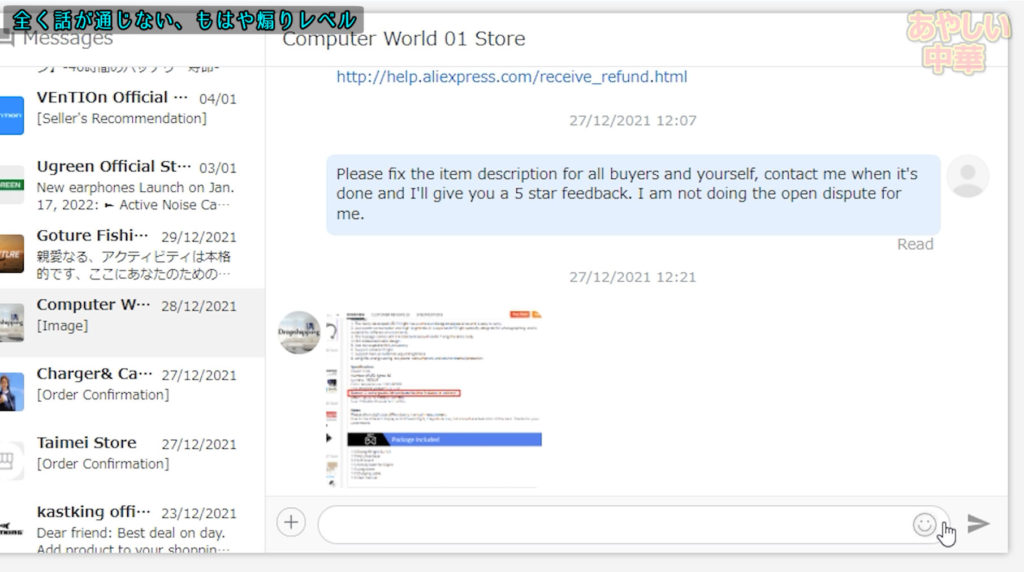Click the VEnTIOn Official store avatar
Image resolution: width=1024 pixels, height=572 pixels.
11,115
